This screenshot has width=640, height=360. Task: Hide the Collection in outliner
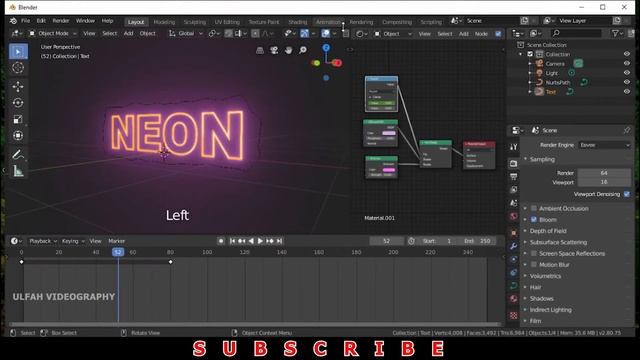[627, 54]
